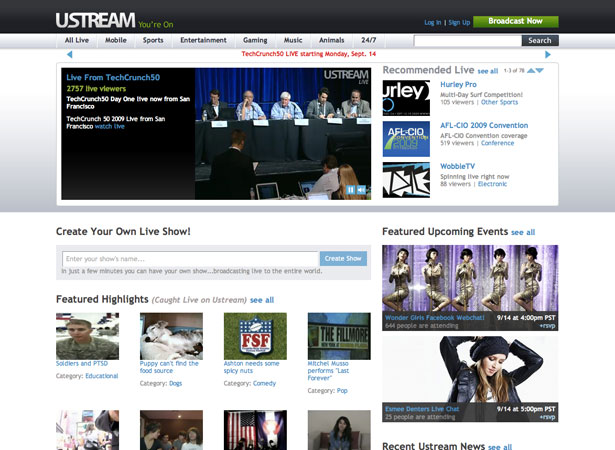Open the Music tab
This screenshot has width=615, height=450.
tap(293, 40)
